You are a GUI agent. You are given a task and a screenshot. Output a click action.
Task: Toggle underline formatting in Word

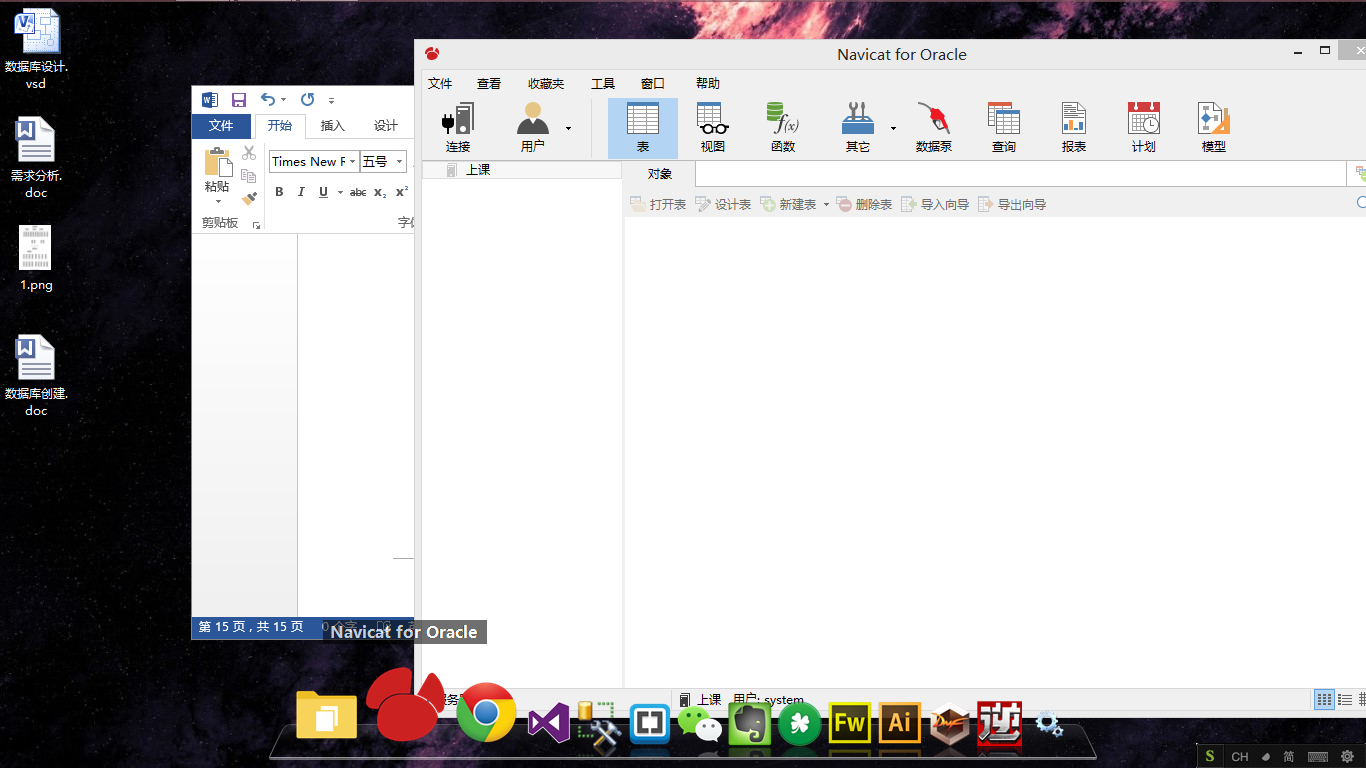323,192
